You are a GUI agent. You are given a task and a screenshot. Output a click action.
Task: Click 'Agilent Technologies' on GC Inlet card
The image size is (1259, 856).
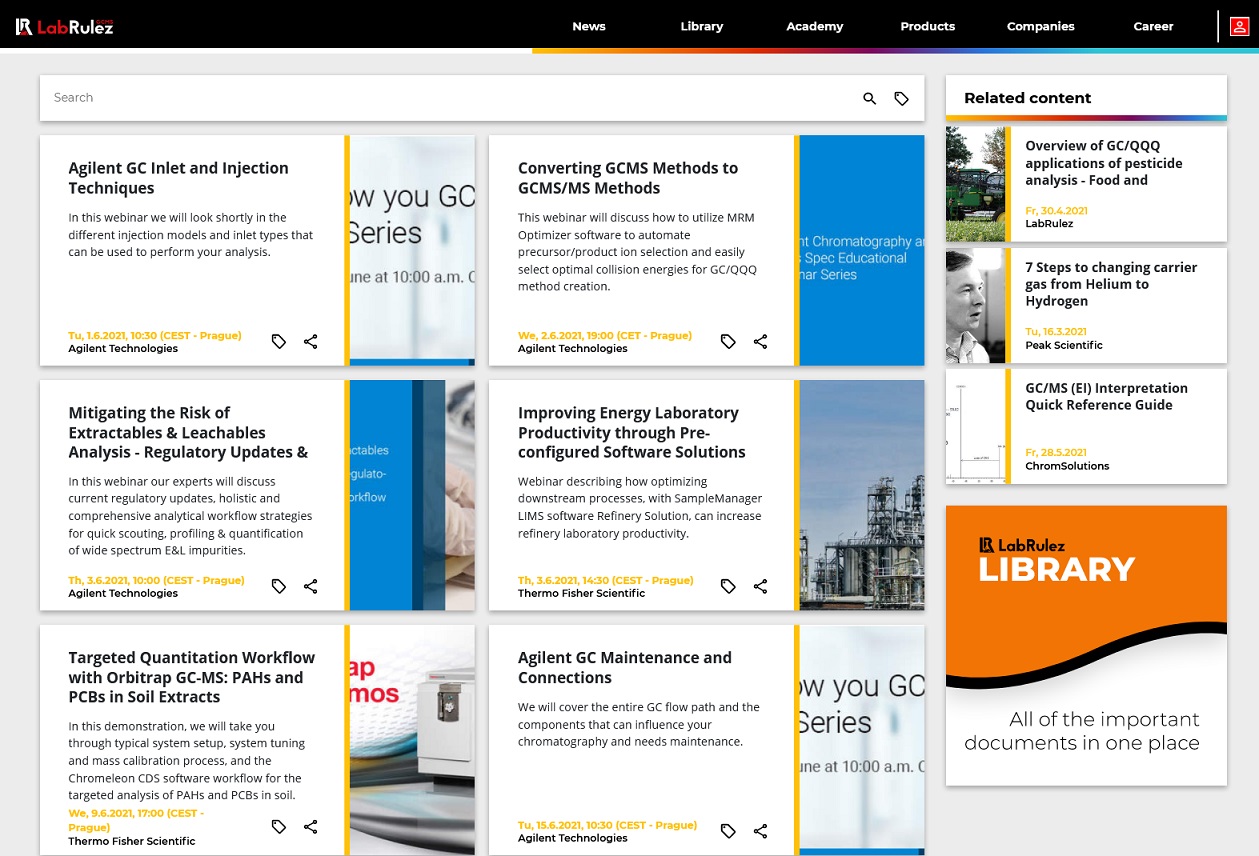coord(123,349)
